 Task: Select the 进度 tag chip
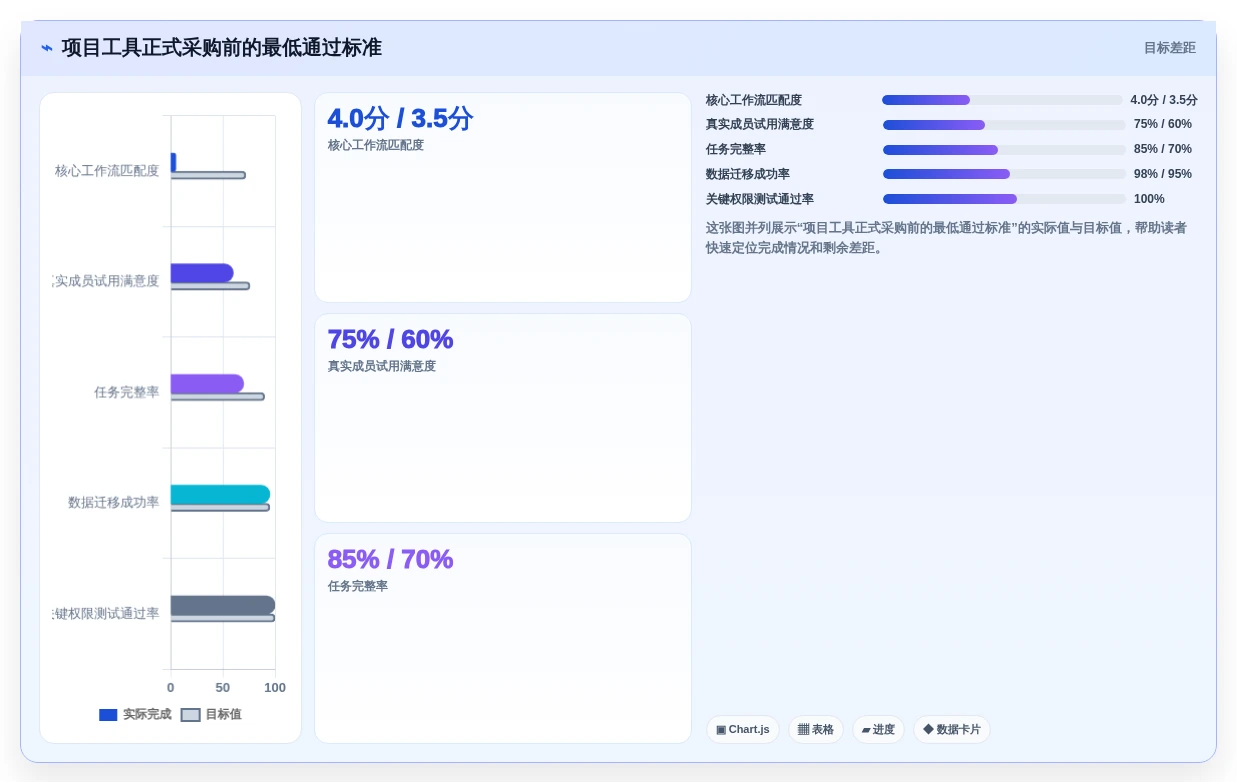[878, 729]
